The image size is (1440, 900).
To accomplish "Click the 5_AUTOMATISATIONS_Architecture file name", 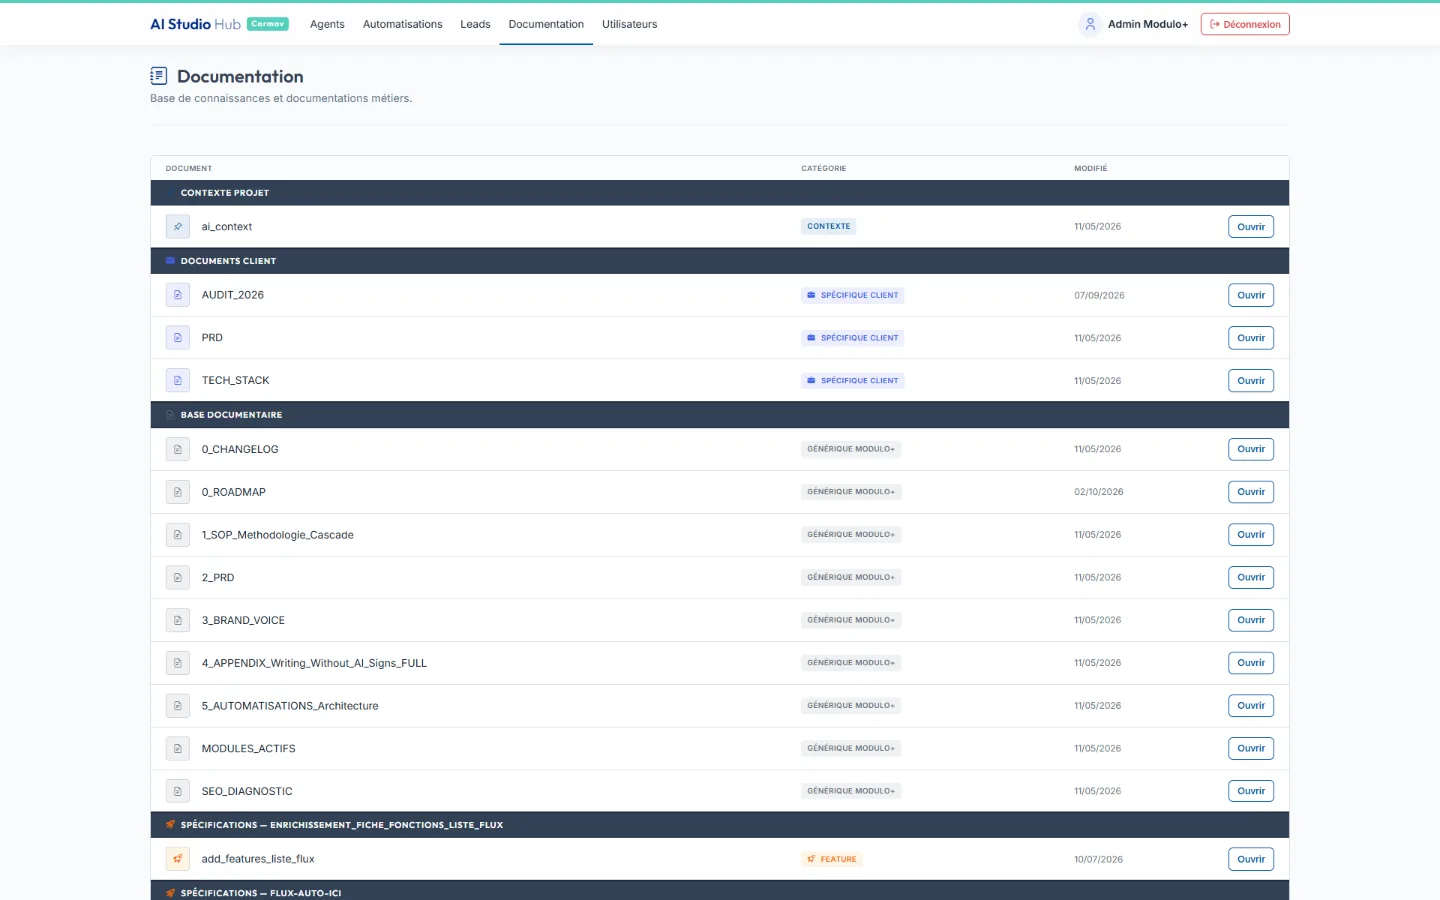I will (x=290, y=706).
